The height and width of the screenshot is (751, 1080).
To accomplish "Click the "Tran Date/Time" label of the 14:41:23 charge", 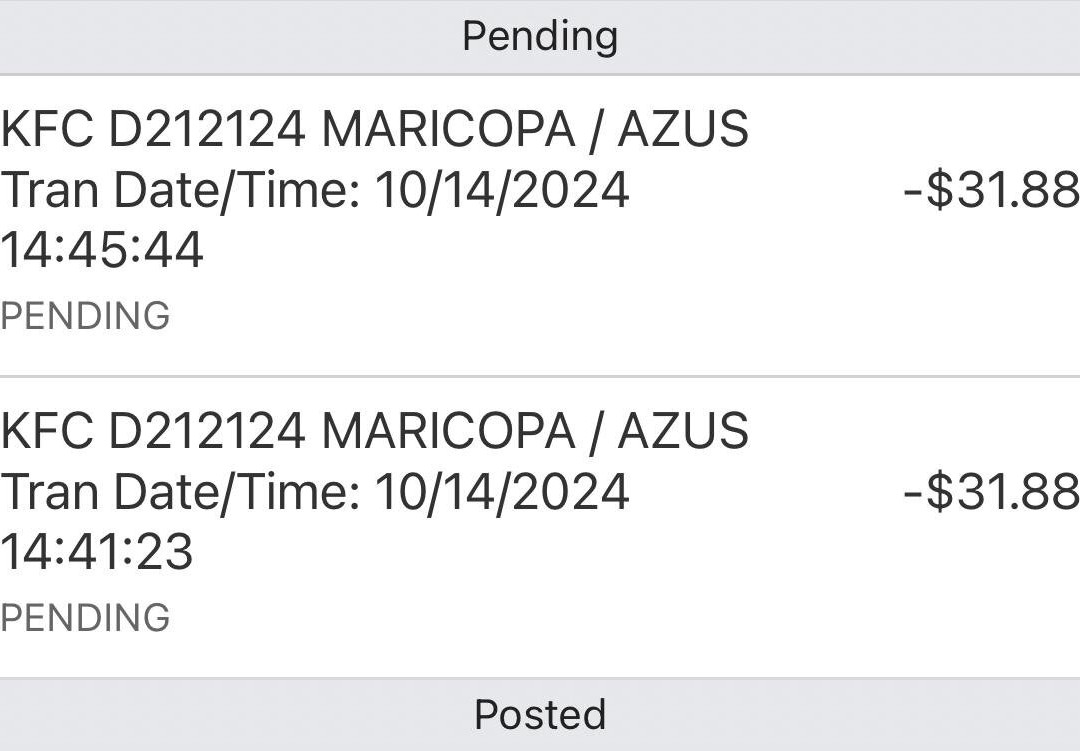I will [x=180, y=492].
